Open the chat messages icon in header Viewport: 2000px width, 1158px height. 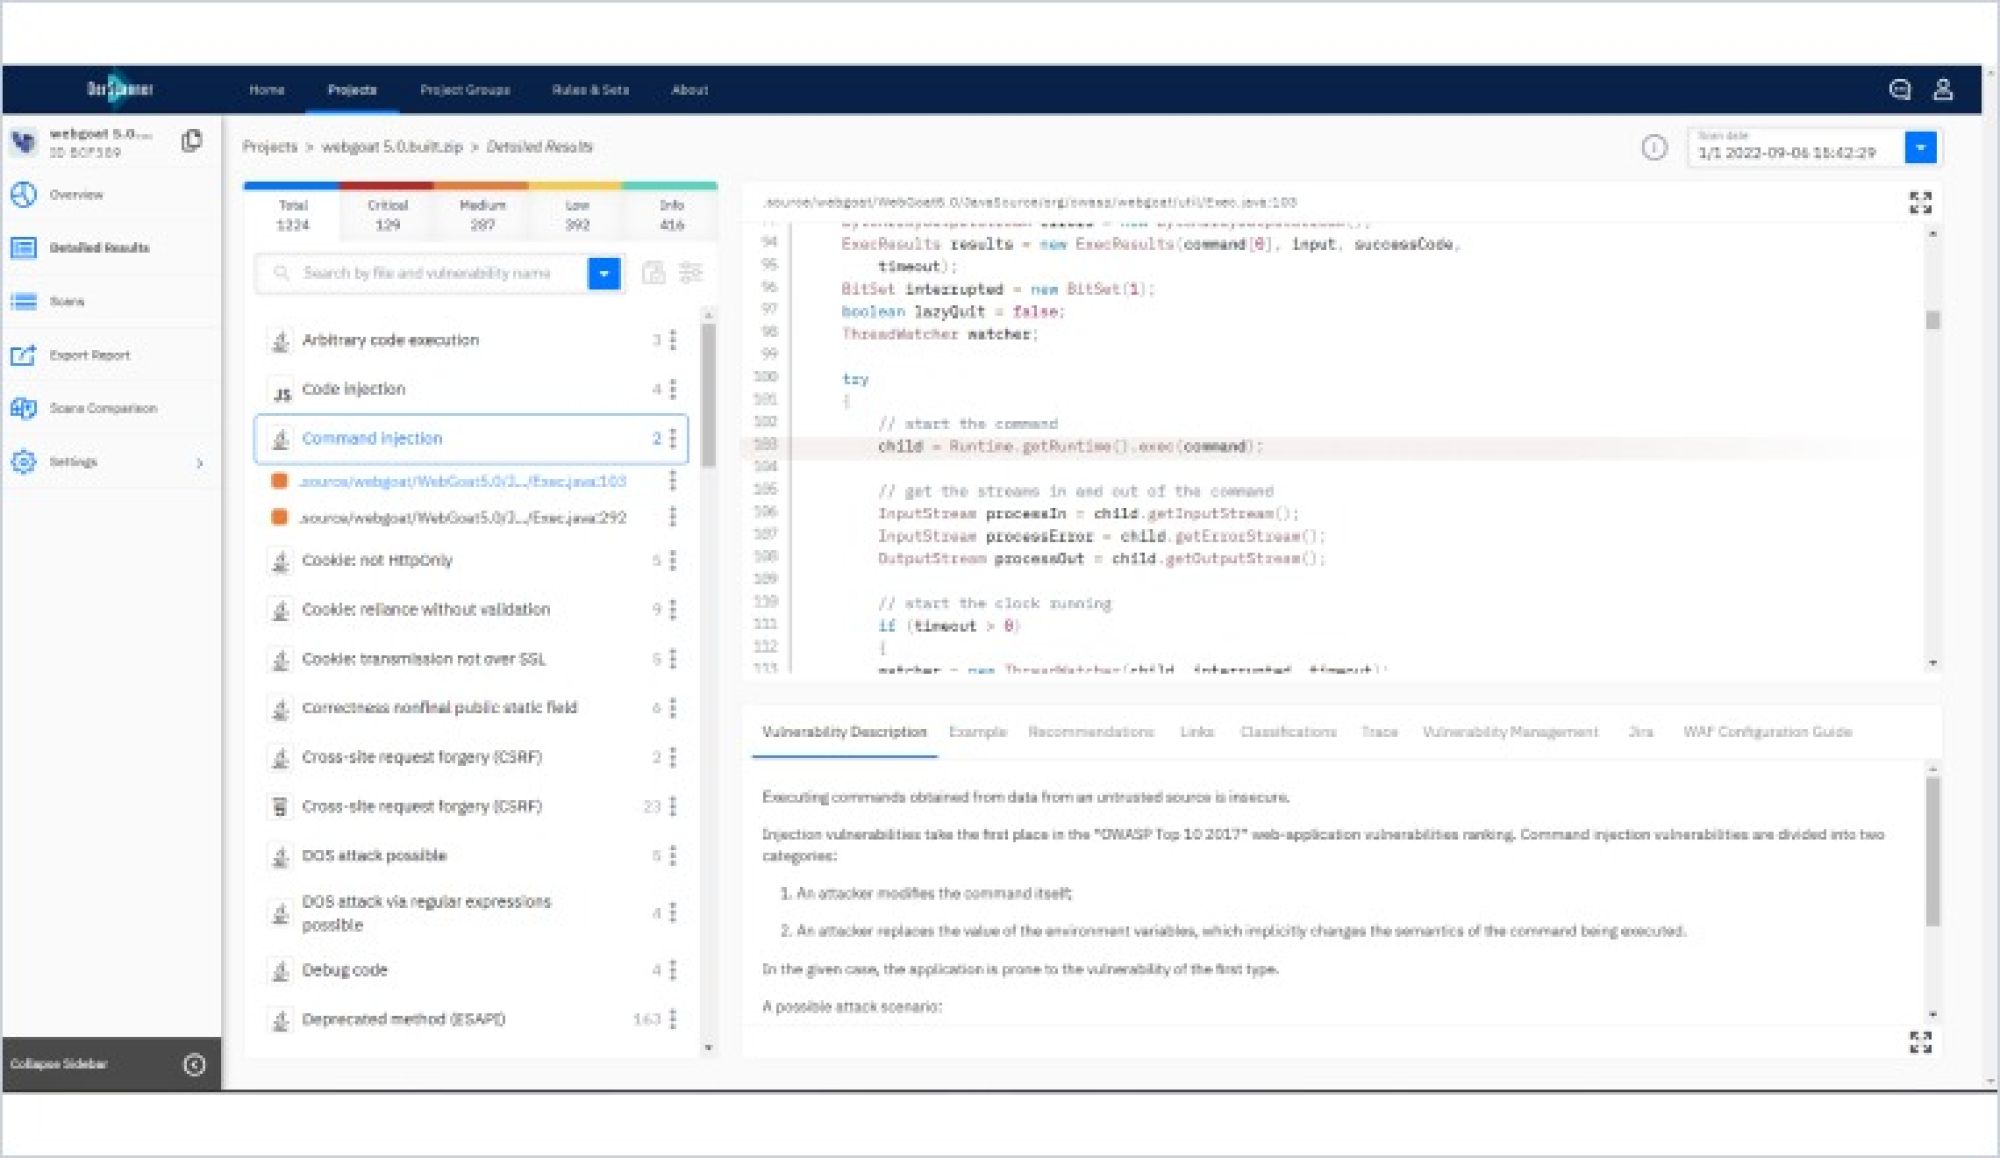1900,90
